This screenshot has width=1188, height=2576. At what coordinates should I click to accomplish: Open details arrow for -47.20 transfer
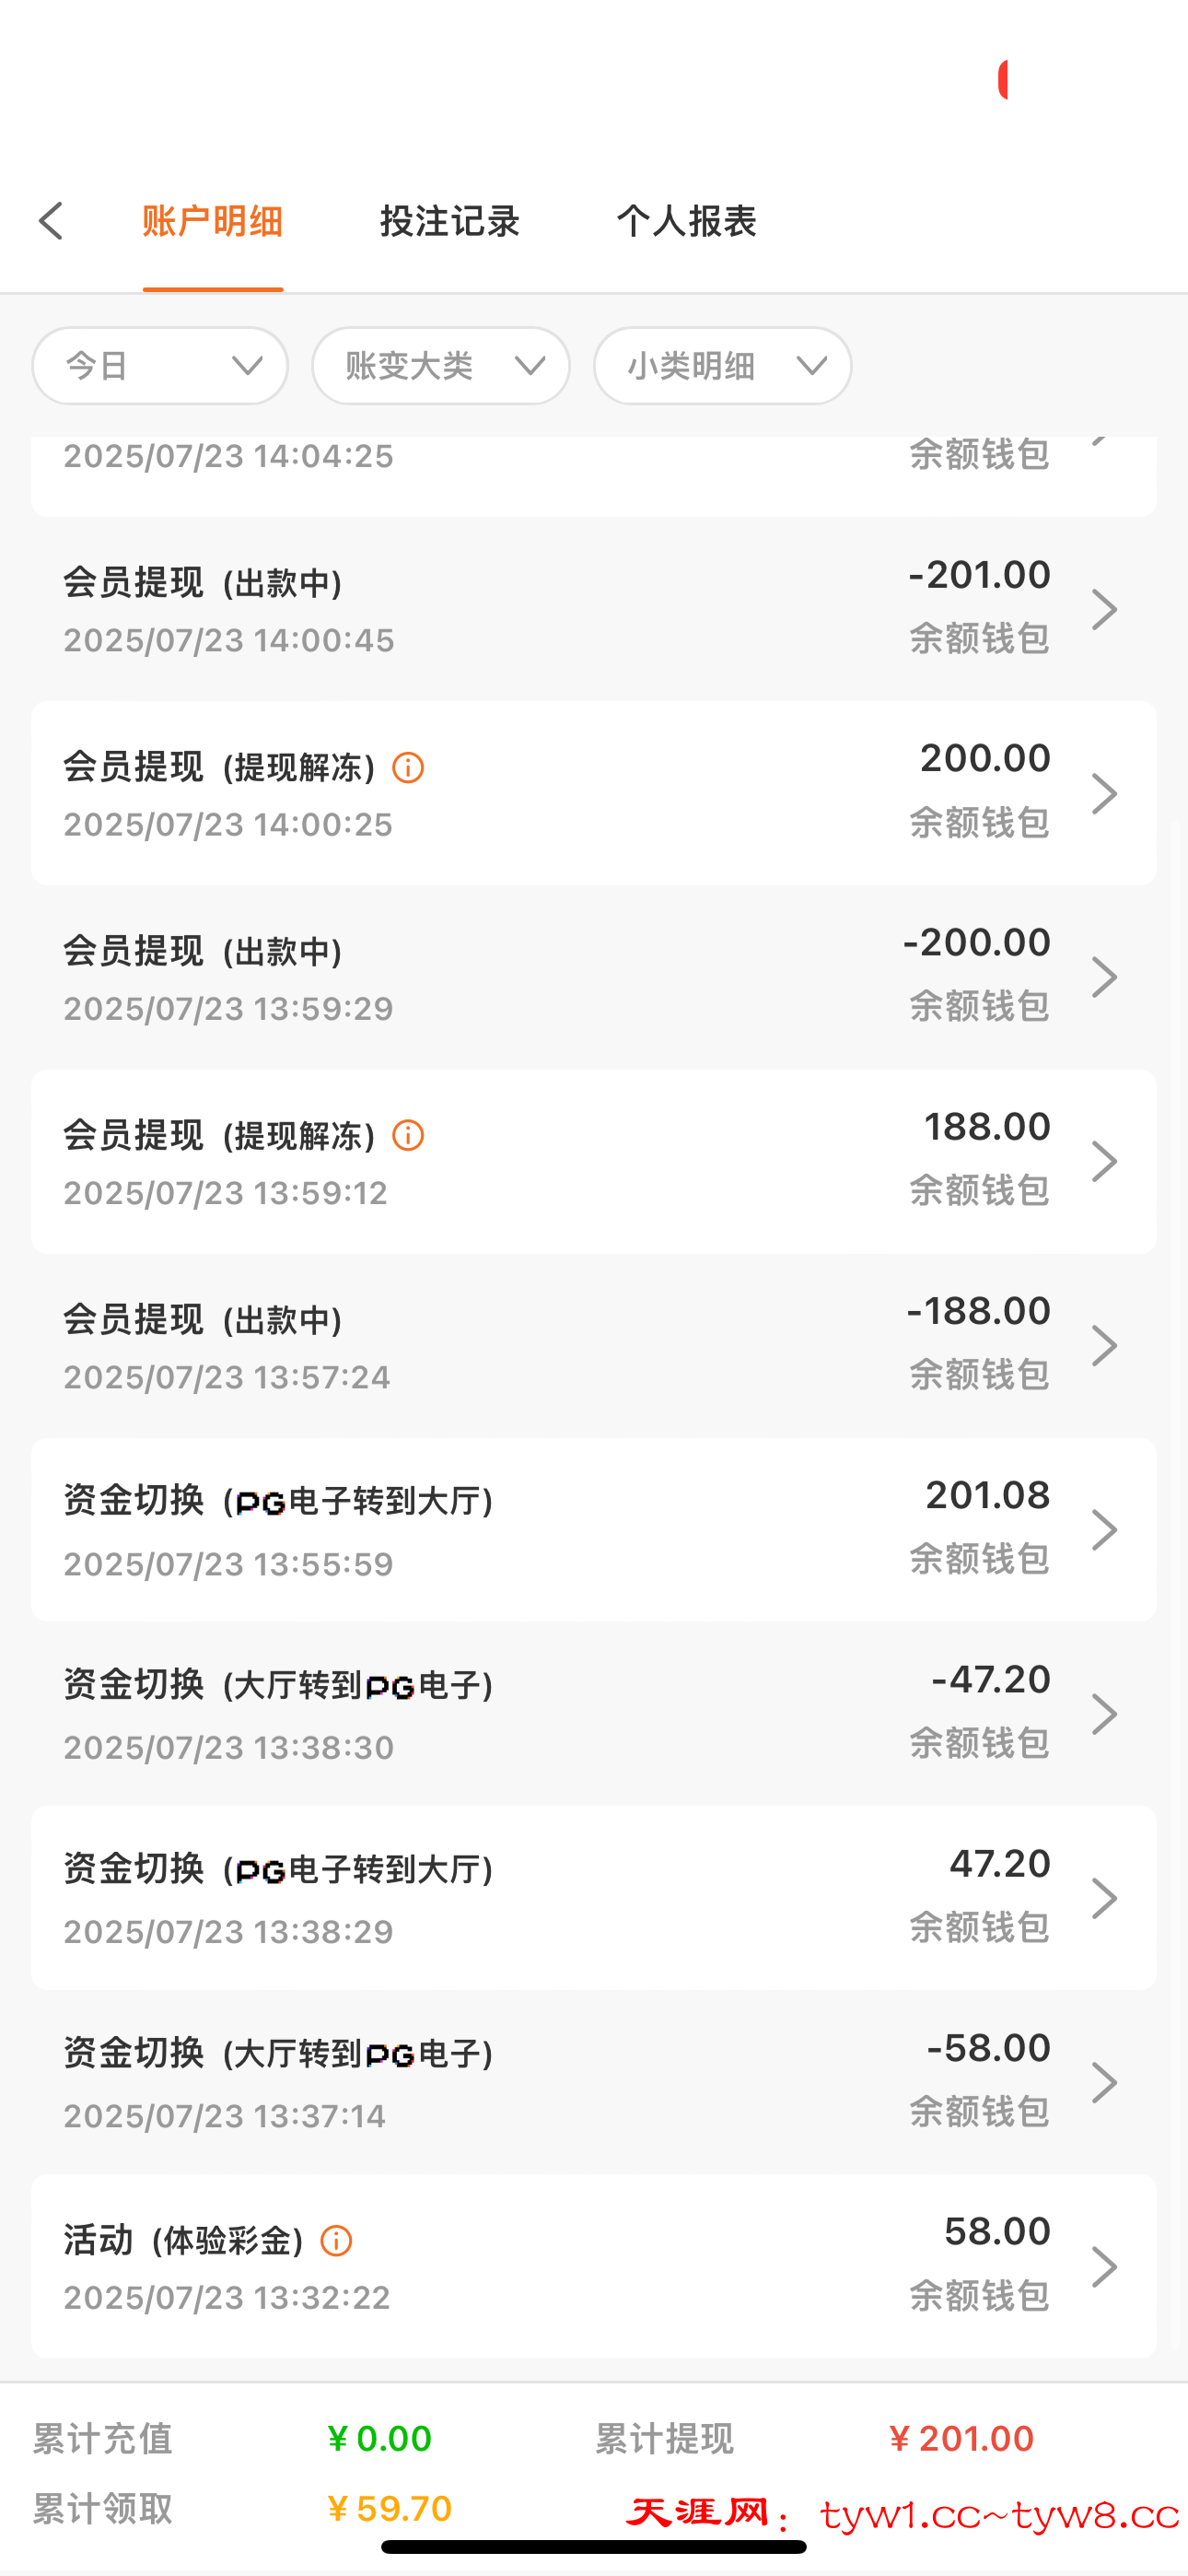pyautogui.click(x=1104, y=1714)
